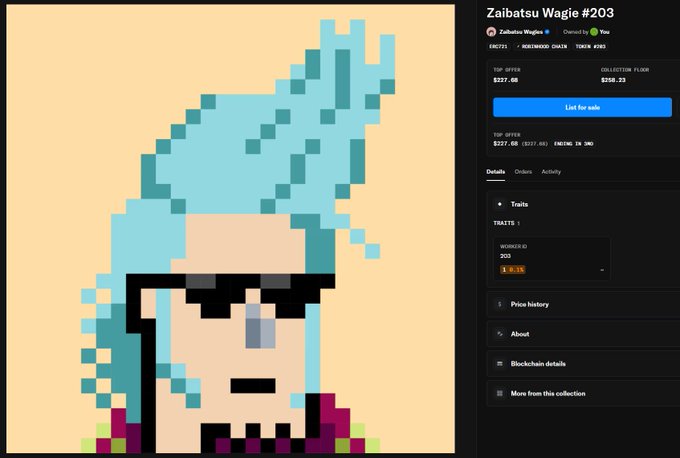Click the List for sale button

coord(582,107)
